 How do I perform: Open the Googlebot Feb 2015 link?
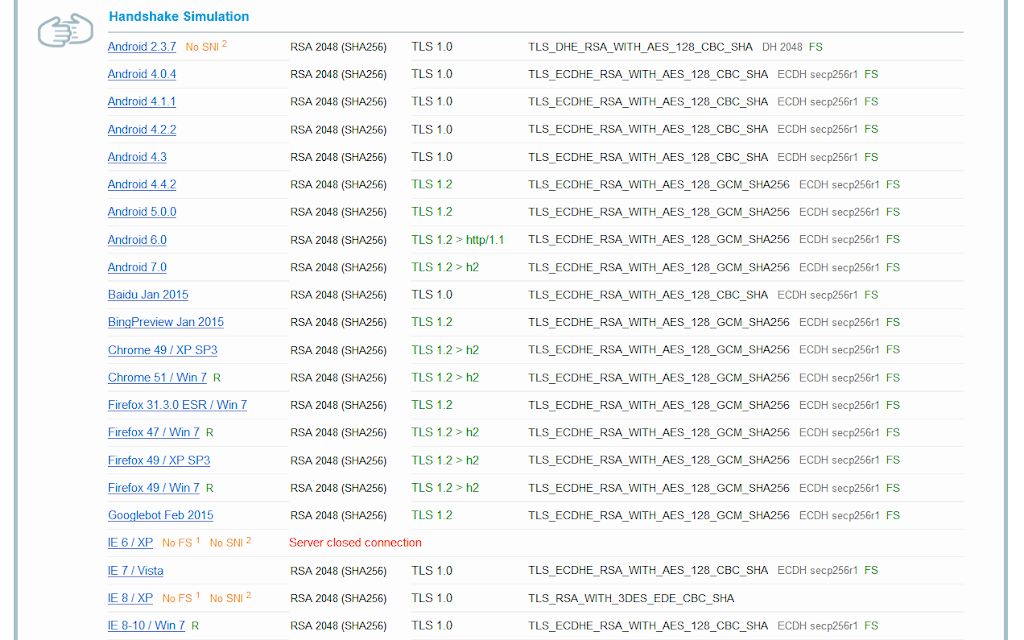[x=161, y=516]
